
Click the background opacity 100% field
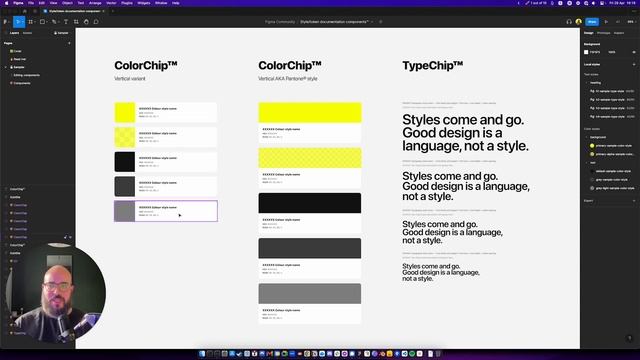click(x=612, y=52)
